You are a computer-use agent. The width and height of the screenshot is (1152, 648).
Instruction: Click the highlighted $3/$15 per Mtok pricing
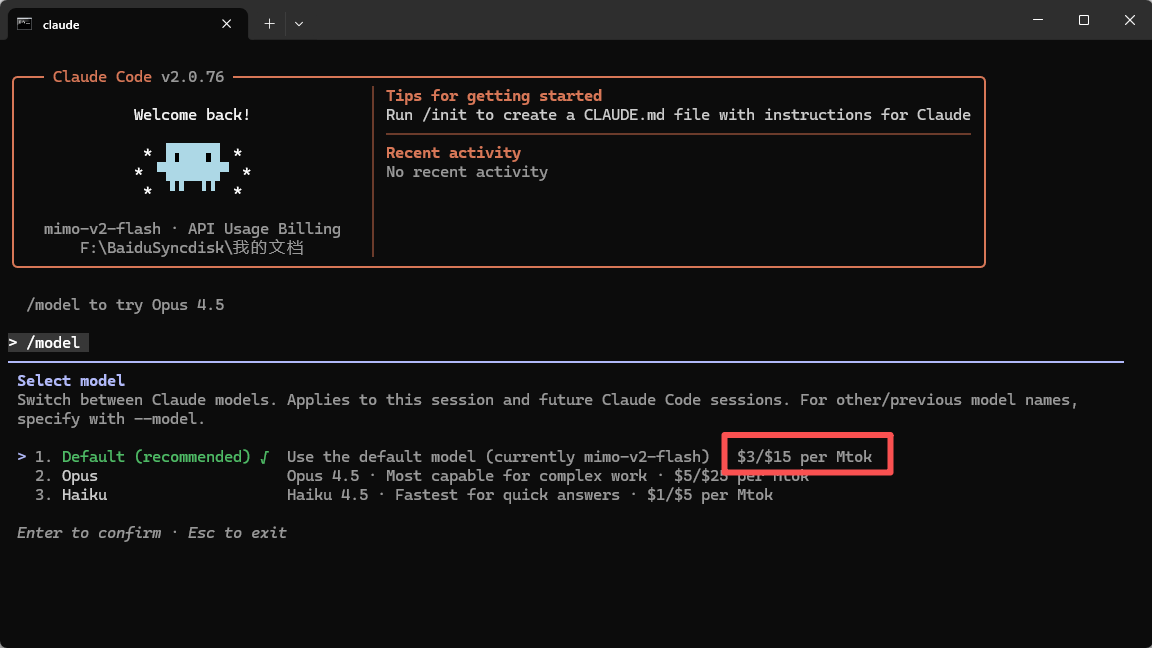click(x=804, y=457)
